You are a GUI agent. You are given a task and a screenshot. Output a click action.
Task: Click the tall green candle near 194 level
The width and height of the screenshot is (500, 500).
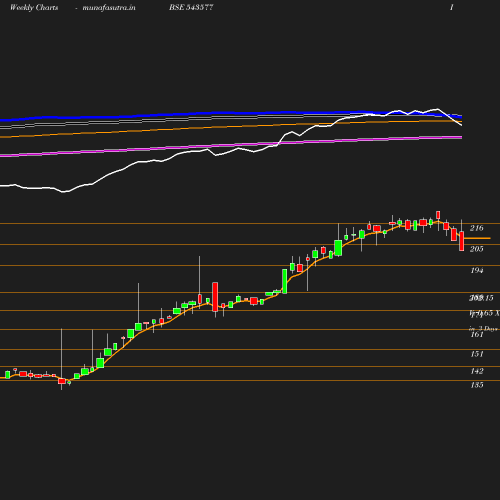point(285,281)
